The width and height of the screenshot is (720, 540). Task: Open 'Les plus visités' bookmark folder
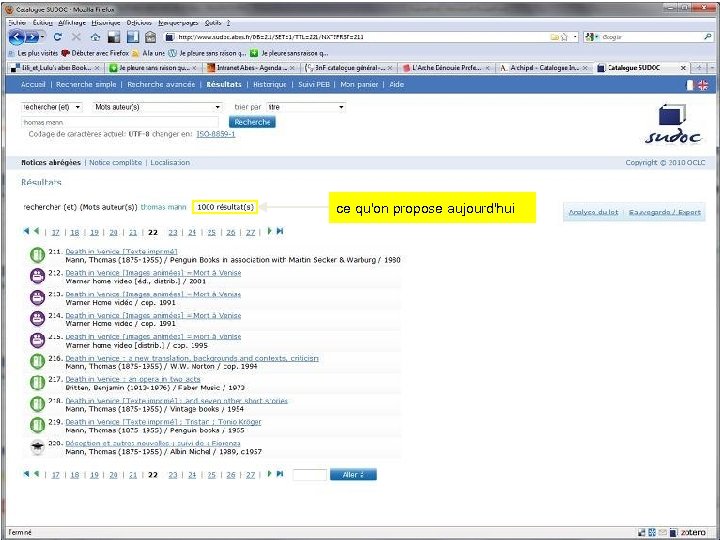pyautogui.click(x=34, y=53)
